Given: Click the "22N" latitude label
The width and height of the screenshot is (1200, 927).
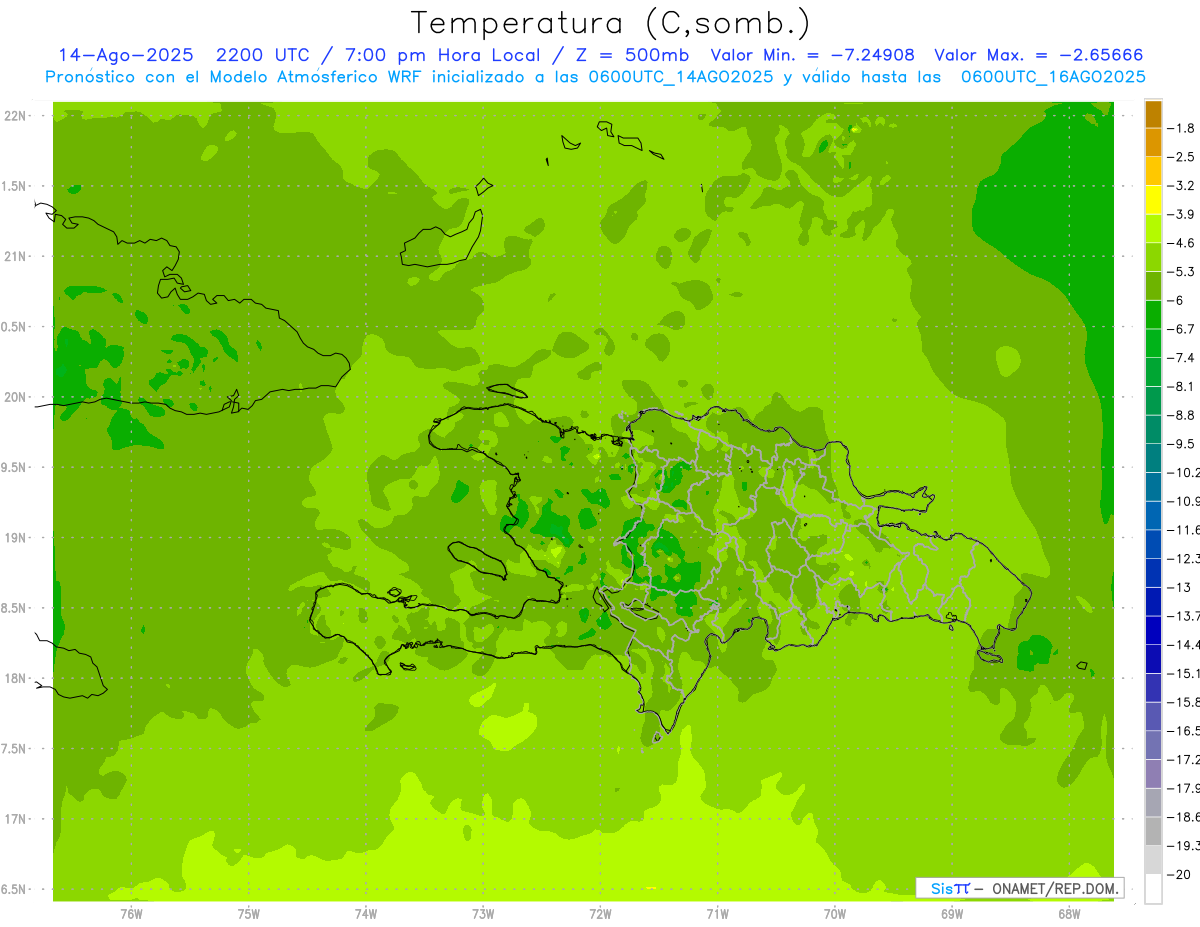Looking at the screenshot, I should click(17, 116).
